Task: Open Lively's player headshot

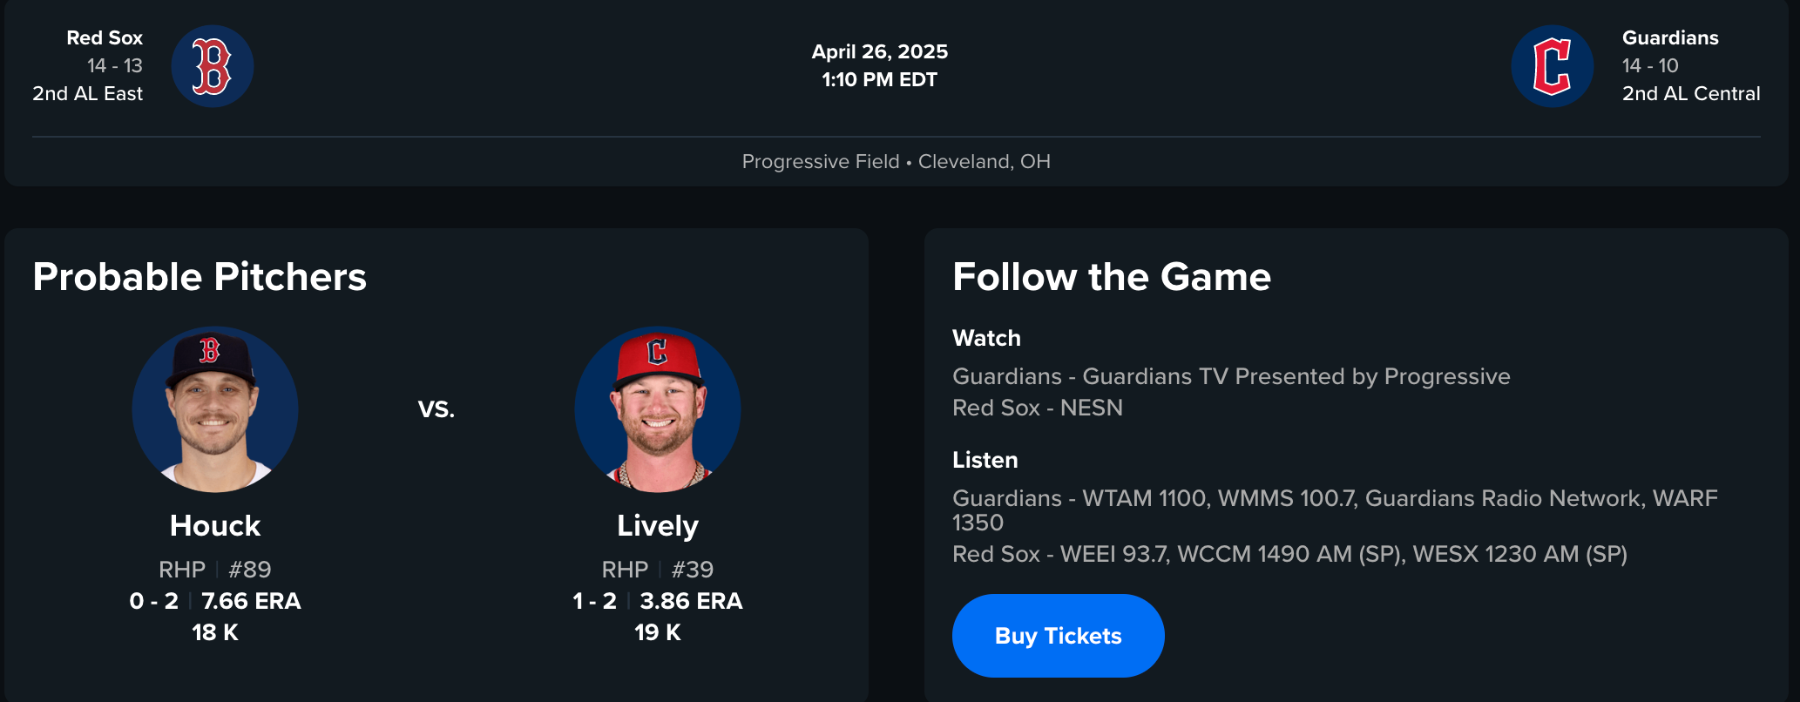Action: (657, 409)
